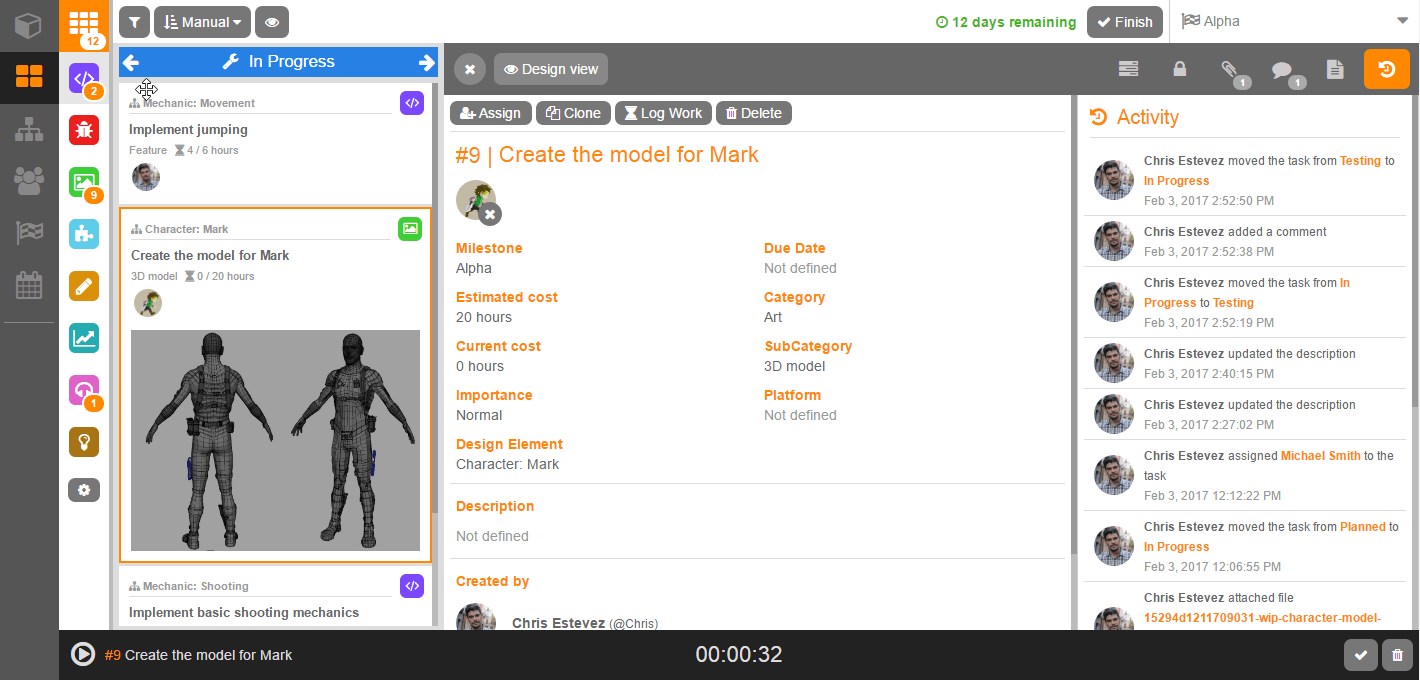Delete the timer using trash icon
Viewport: 1420px width, 680px height.
tap(1398, 655)
